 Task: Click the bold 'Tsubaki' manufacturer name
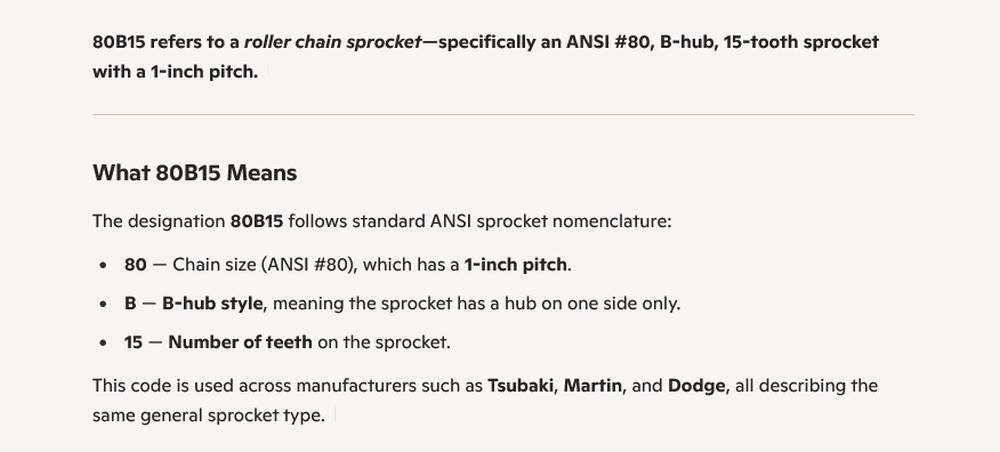pyautogui.click(x=520, y=386)
